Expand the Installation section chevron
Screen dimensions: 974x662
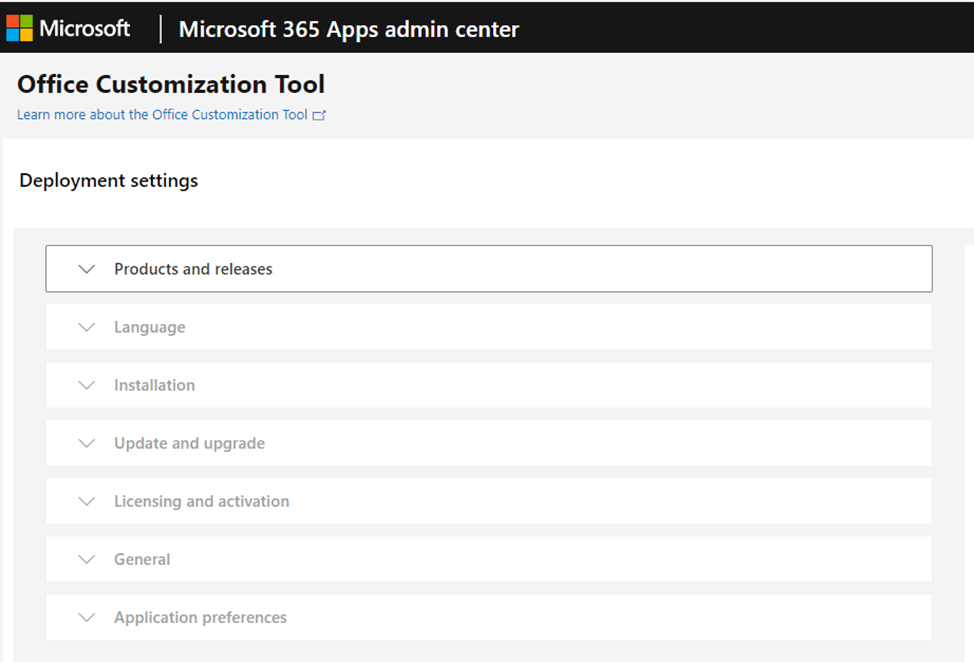click(87, 385)
